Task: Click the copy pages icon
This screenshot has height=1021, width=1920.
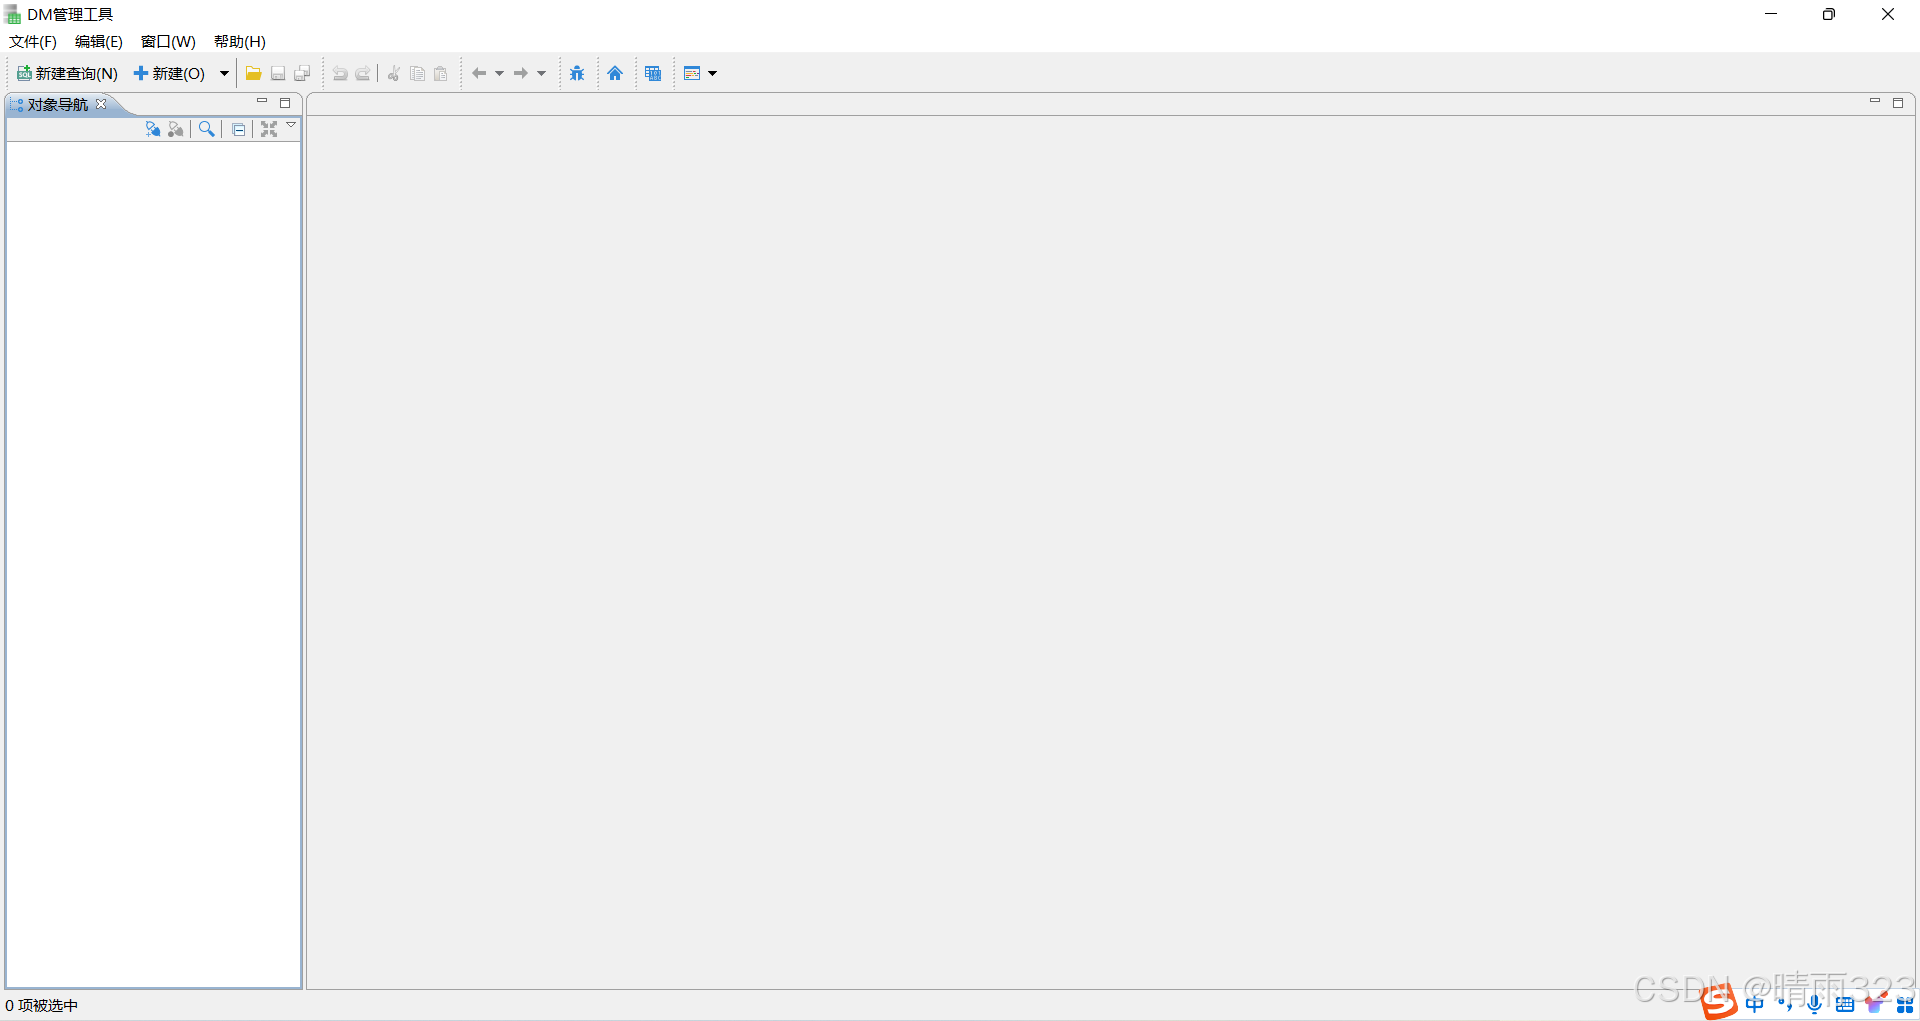Action: click(418, 73)
